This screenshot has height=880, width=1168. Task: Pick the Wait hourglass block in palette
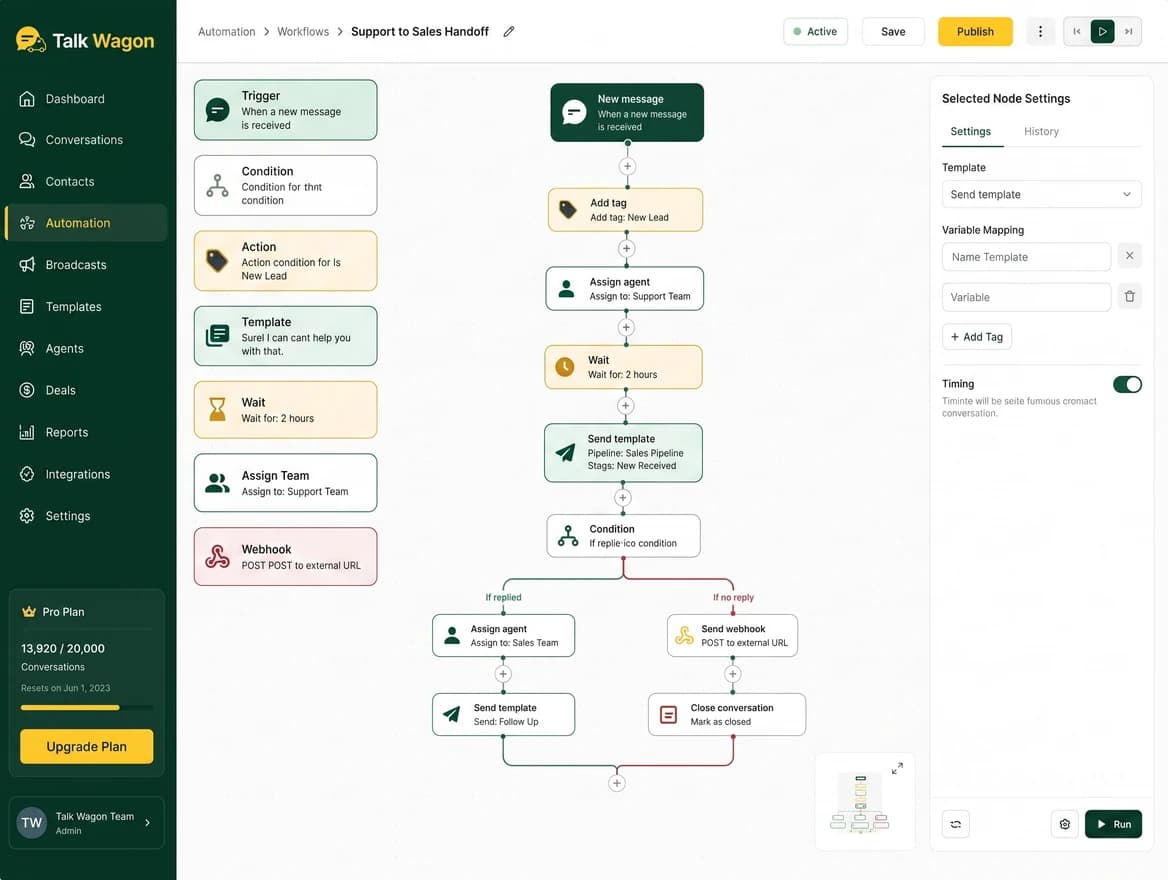click(285, 410)
